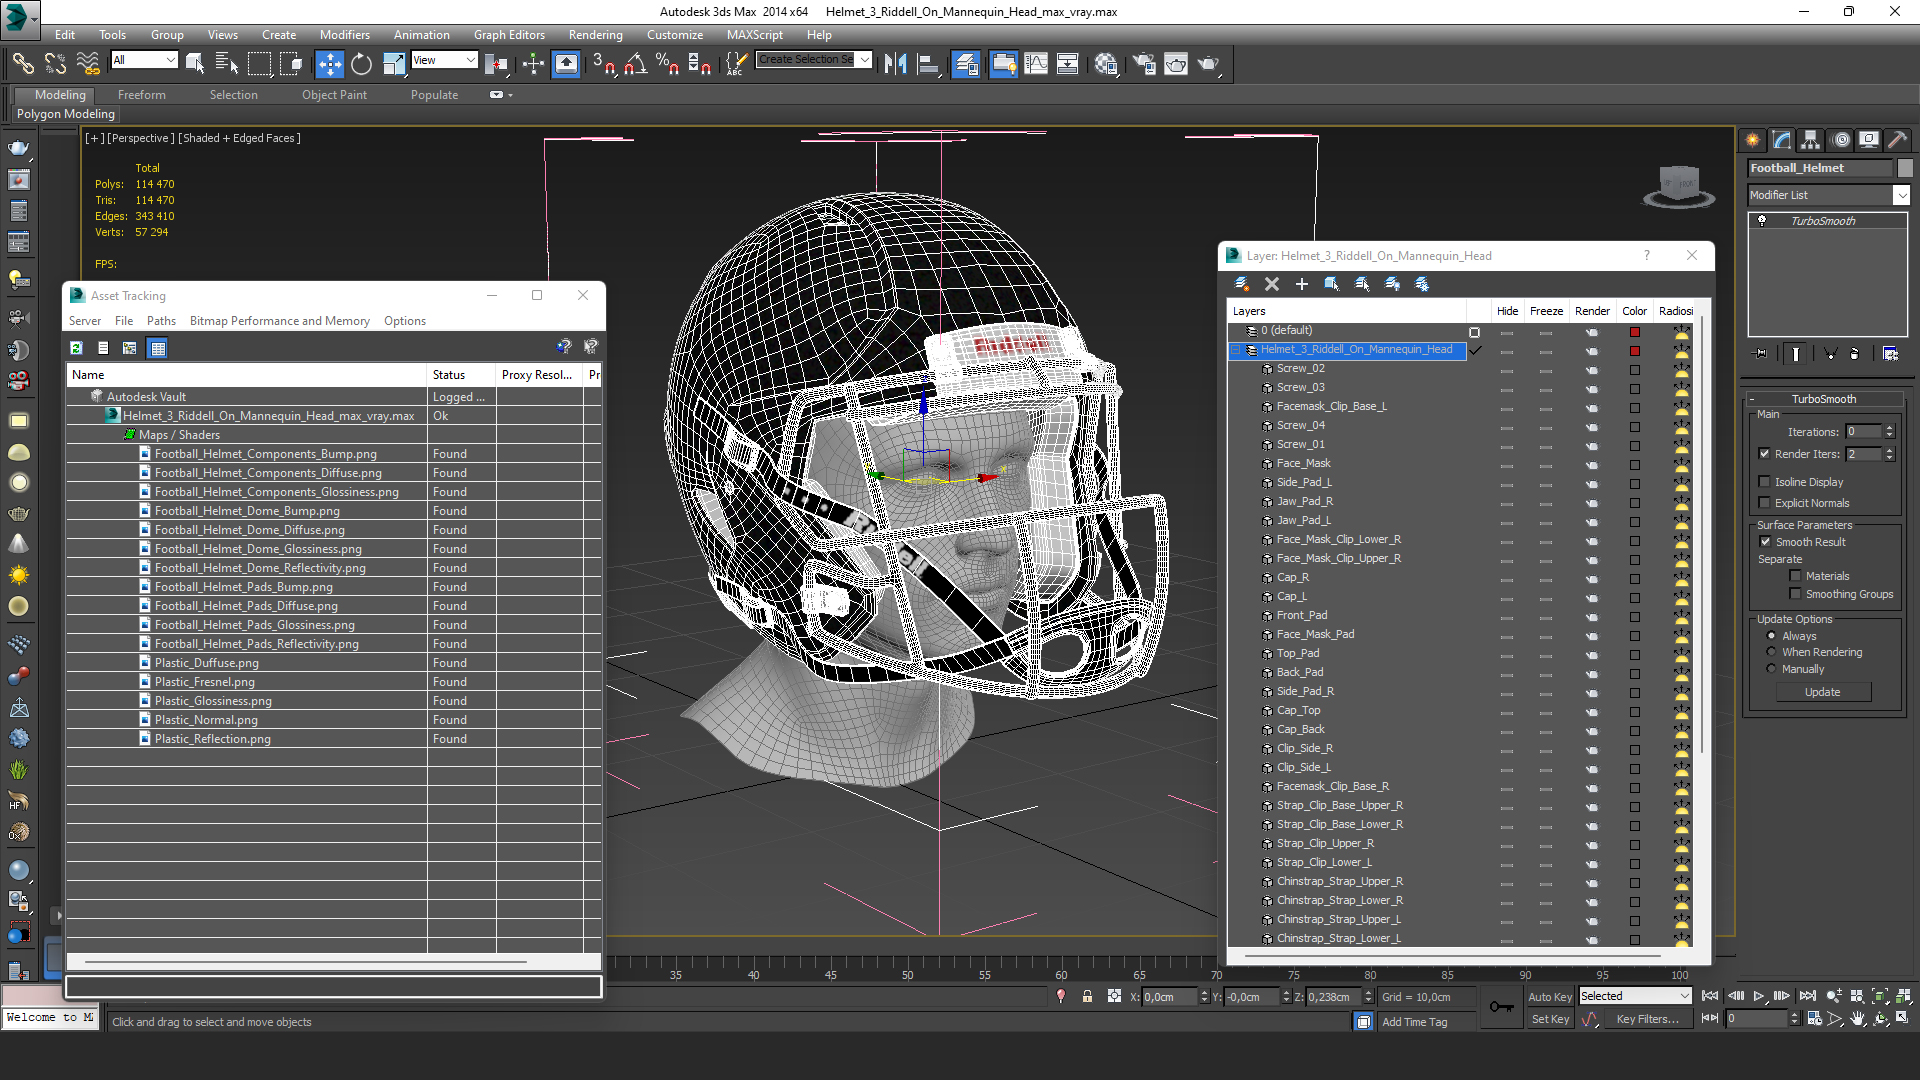Click the Align tool icon

pyautogui.click(x=928, y=64)
